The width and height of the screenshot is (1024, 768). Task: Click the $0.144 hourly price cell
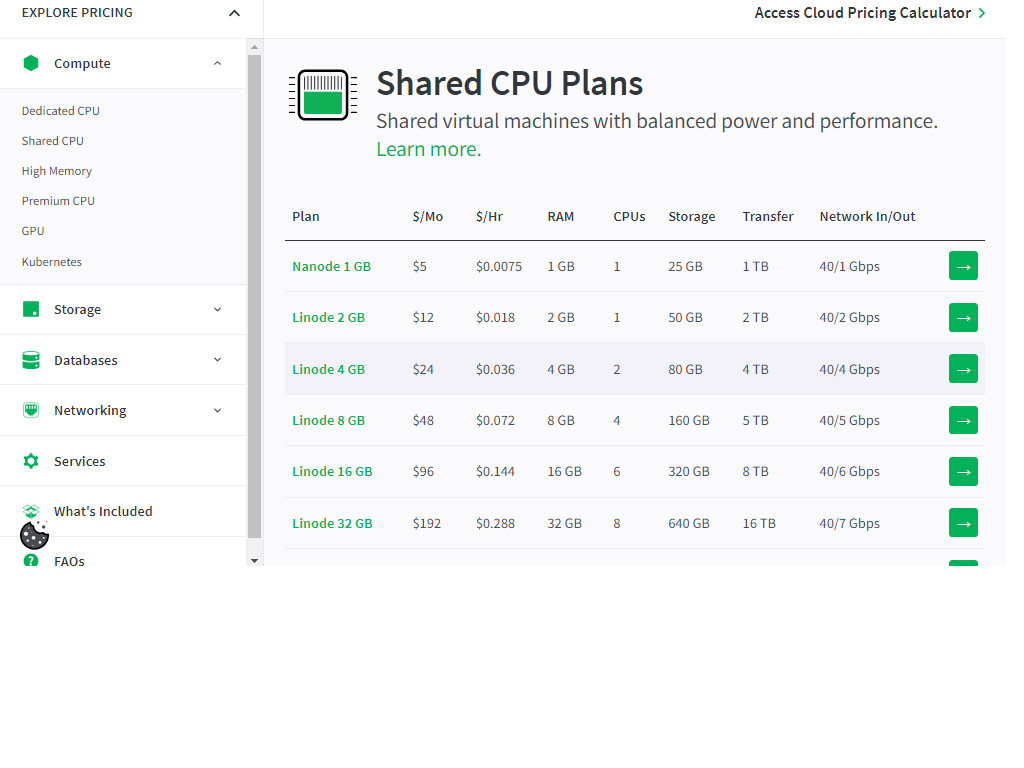[x=496, y=472]
